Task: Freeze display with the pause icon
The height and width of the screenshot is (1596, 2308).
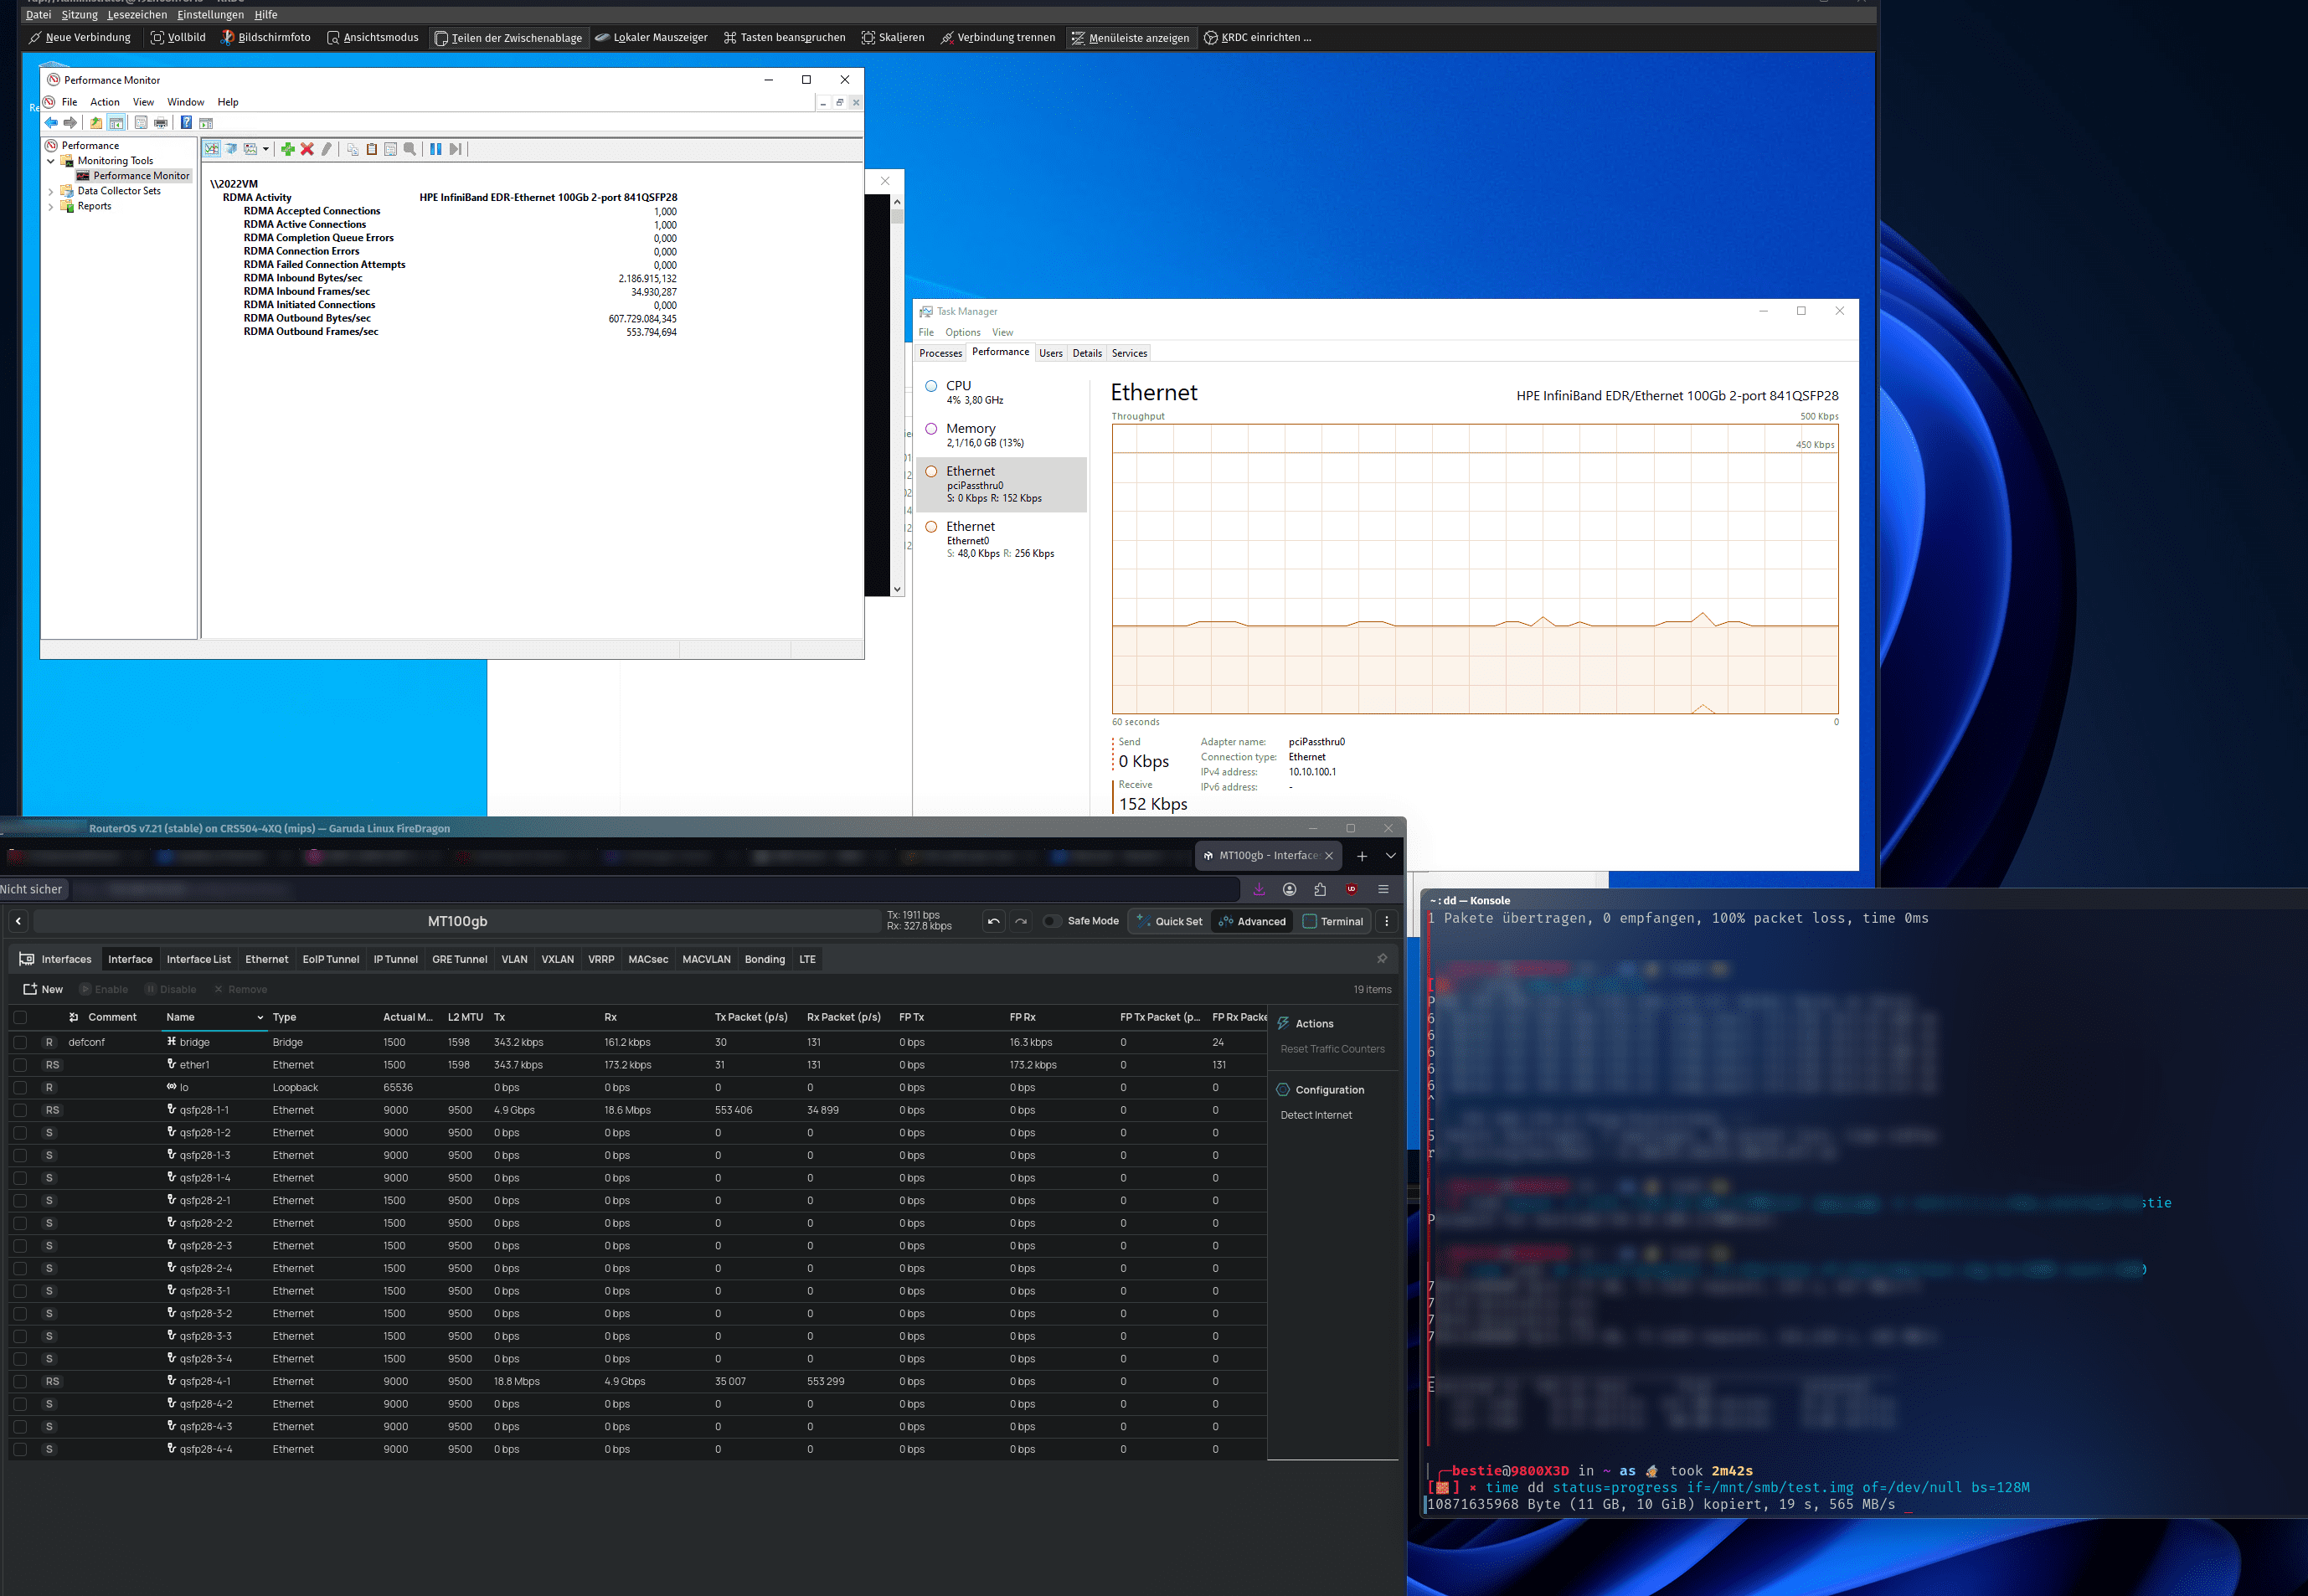Action: 436,149
